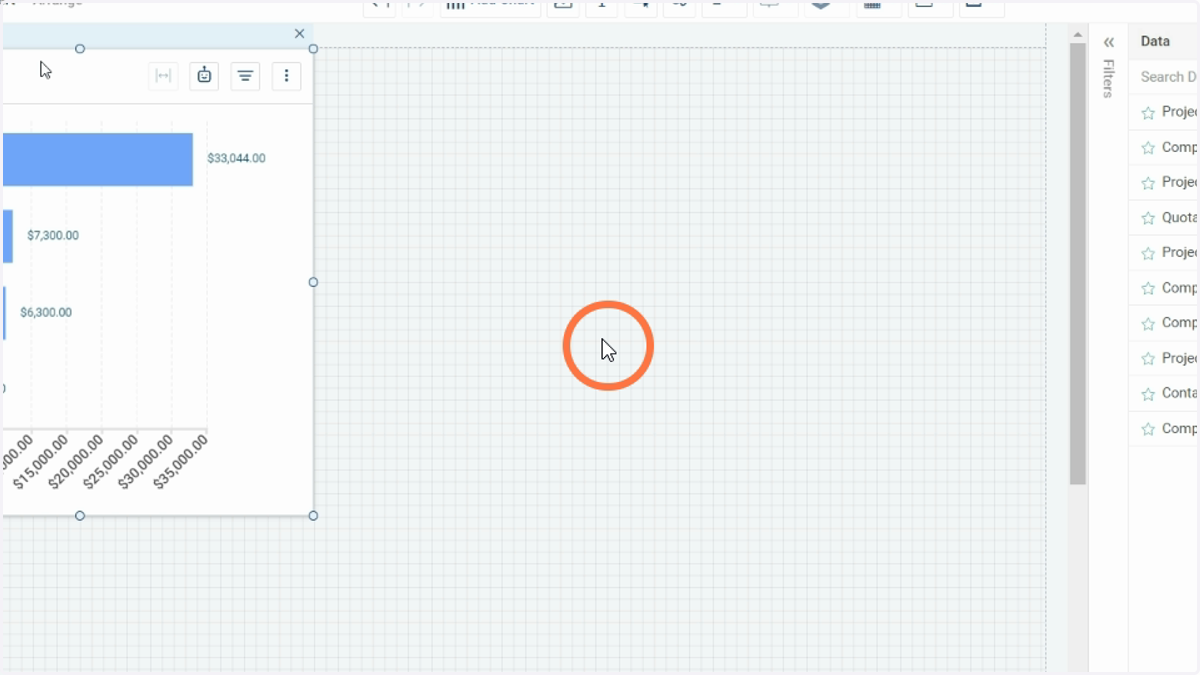1200x675 pixels.
Task: Click the fit-width arrows icon on the chart
Action: click(163, 76)
